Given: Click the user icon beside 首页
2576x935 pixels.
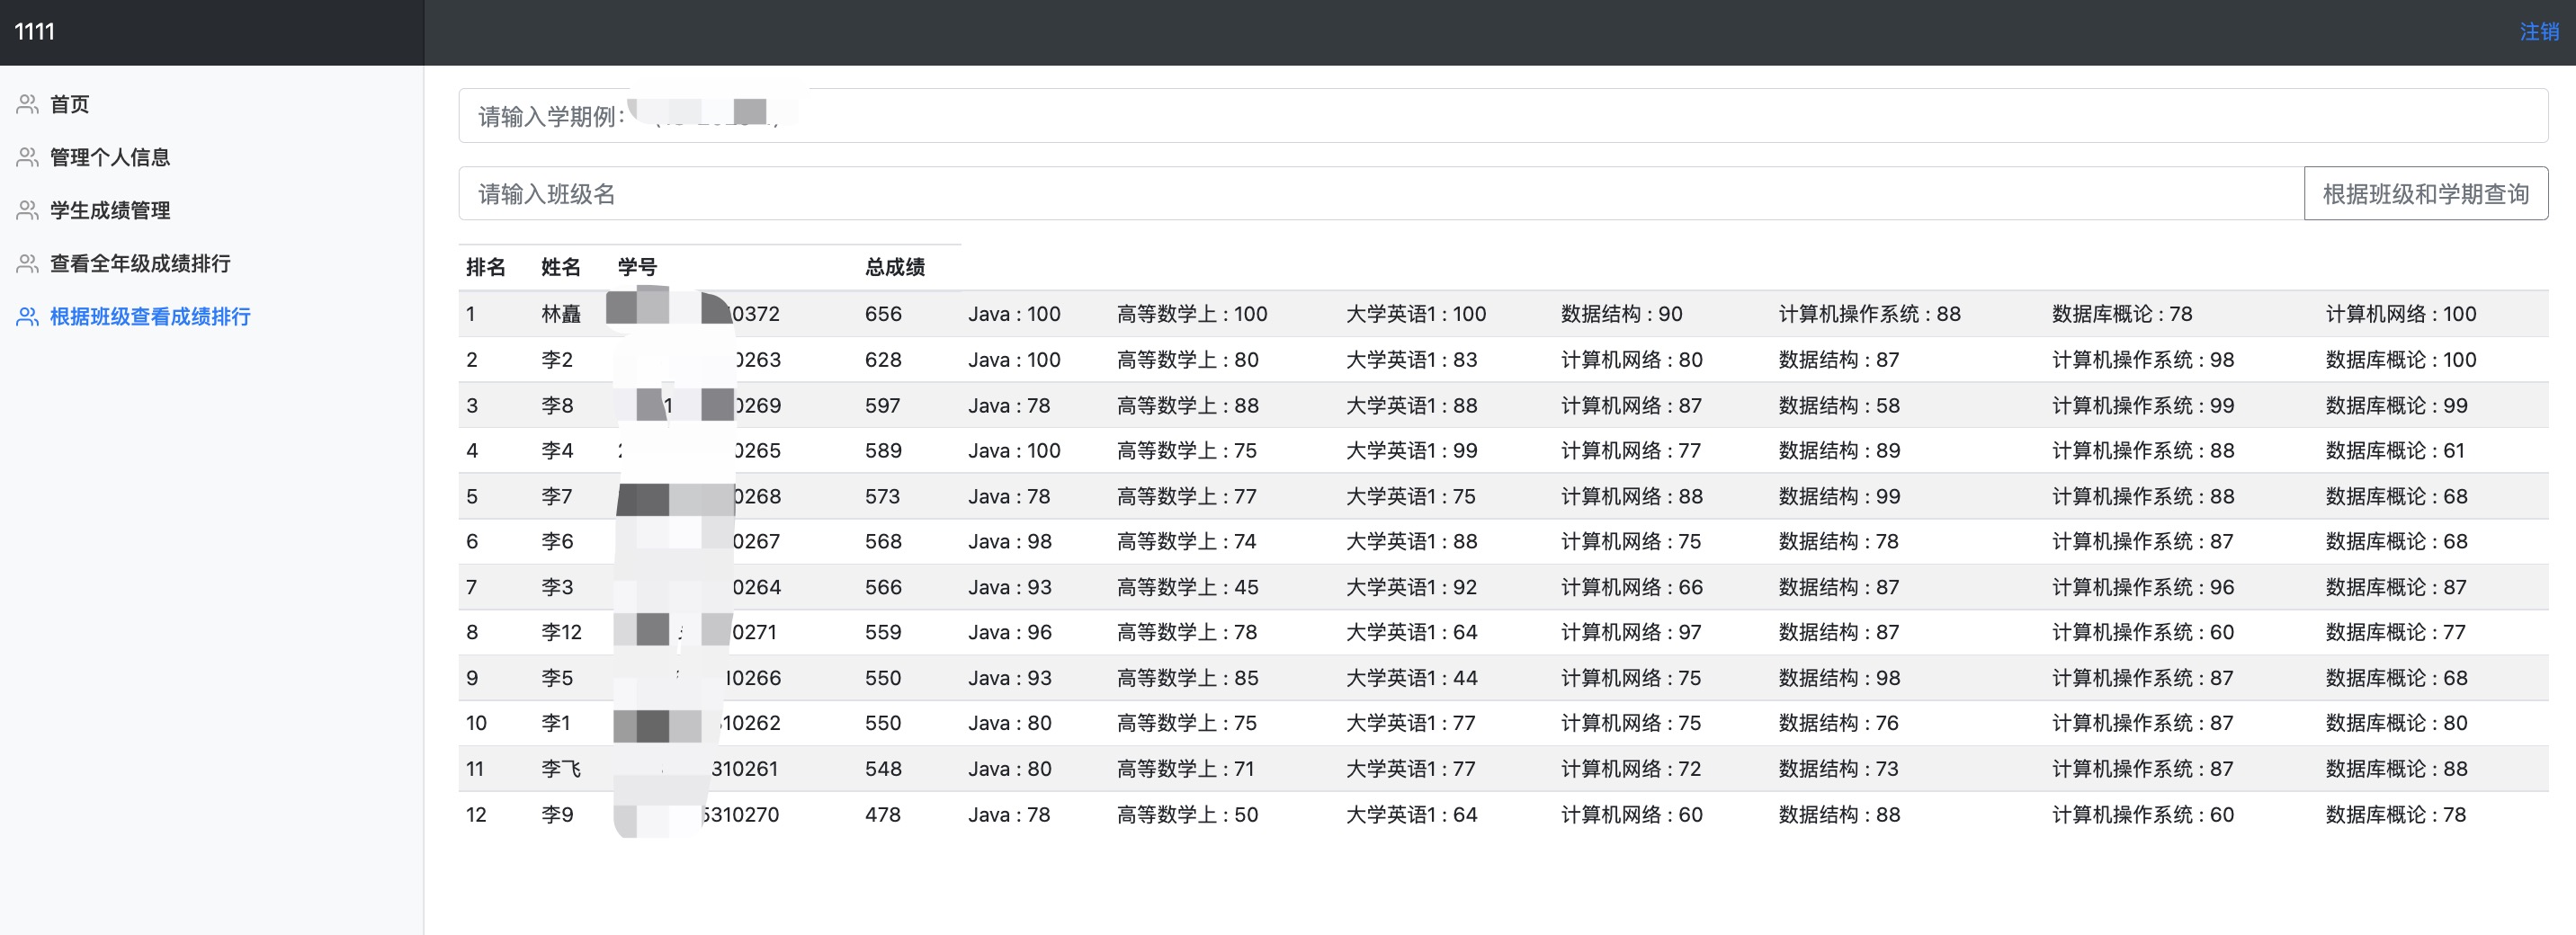Looking at the screenshot, I should (x=27, y=104).
